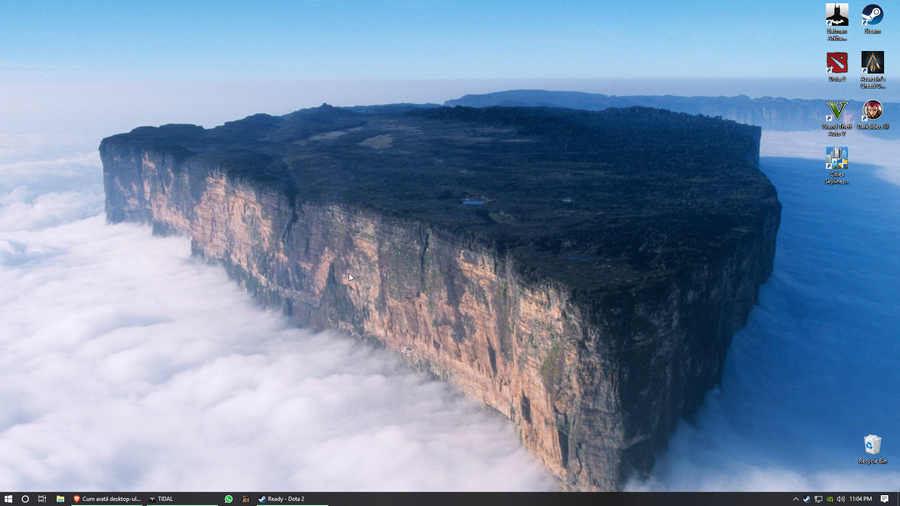This screenshot has height=506, width=900.
Task: Select the Recycle Bin icon
Action: [x=872, y=445]
